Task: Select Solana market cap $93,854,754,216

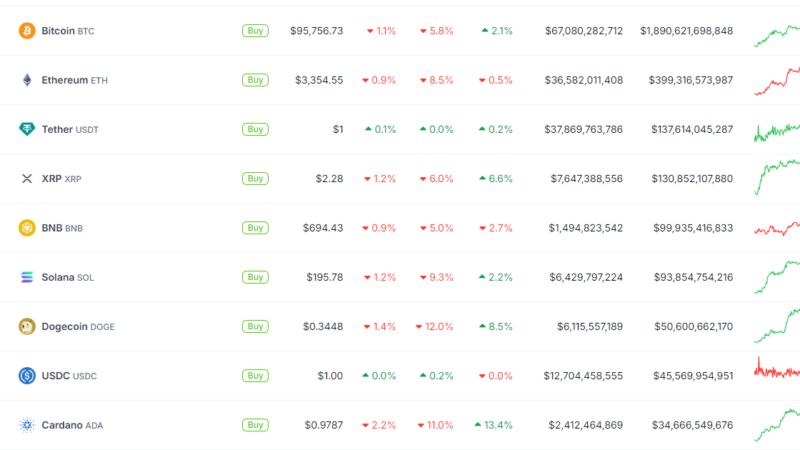Action: click(x=693, y=277)
